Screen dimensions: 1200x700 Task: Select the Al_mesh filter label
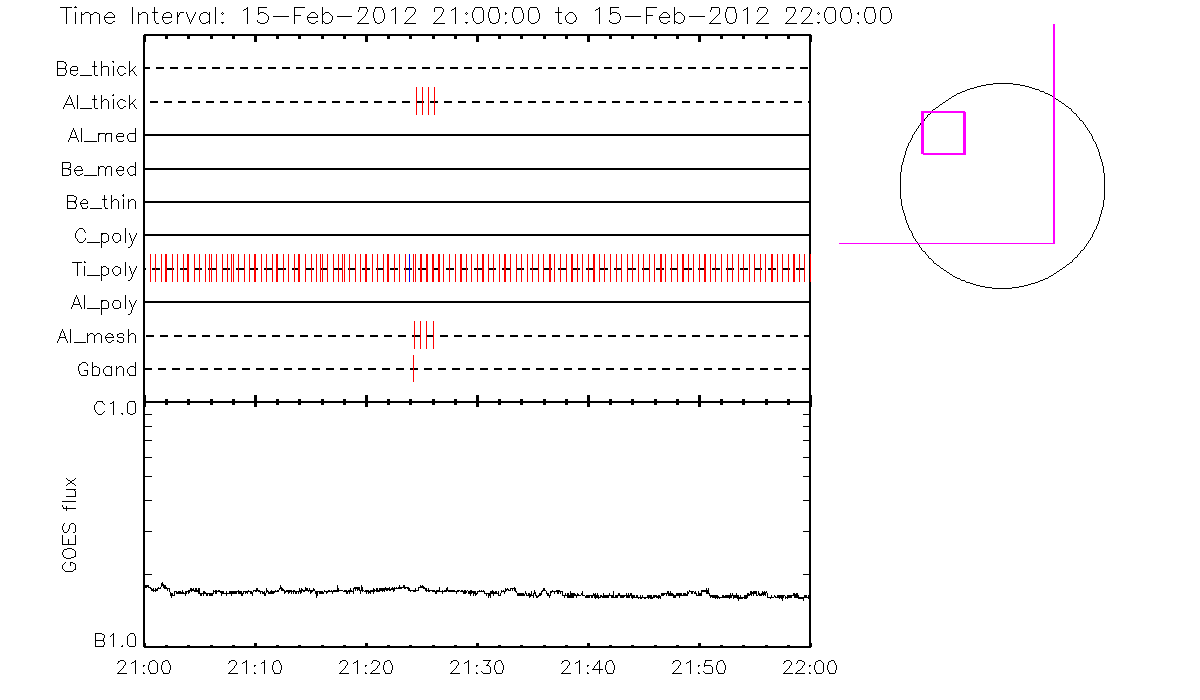tap(97, 336)
